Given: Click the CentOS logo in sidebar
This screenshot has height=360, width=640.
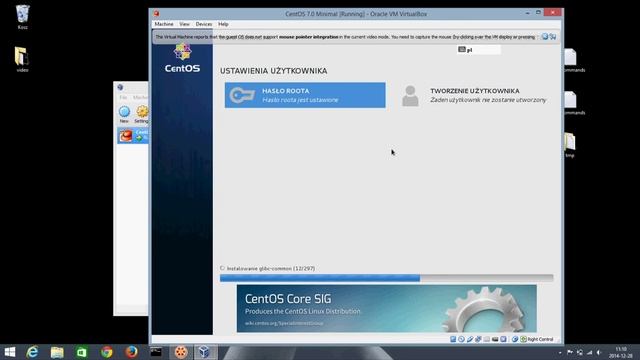Looking at the screenshot, I should 182,58.
